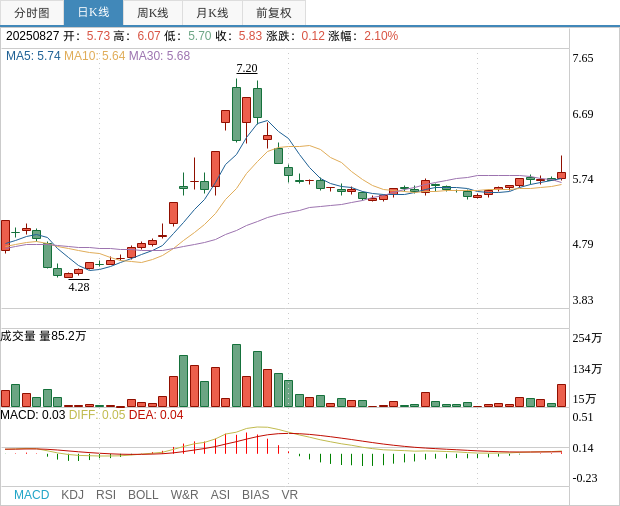
Task: Click the MA10: 5.64 legend
Action: (x=95, y=56)
